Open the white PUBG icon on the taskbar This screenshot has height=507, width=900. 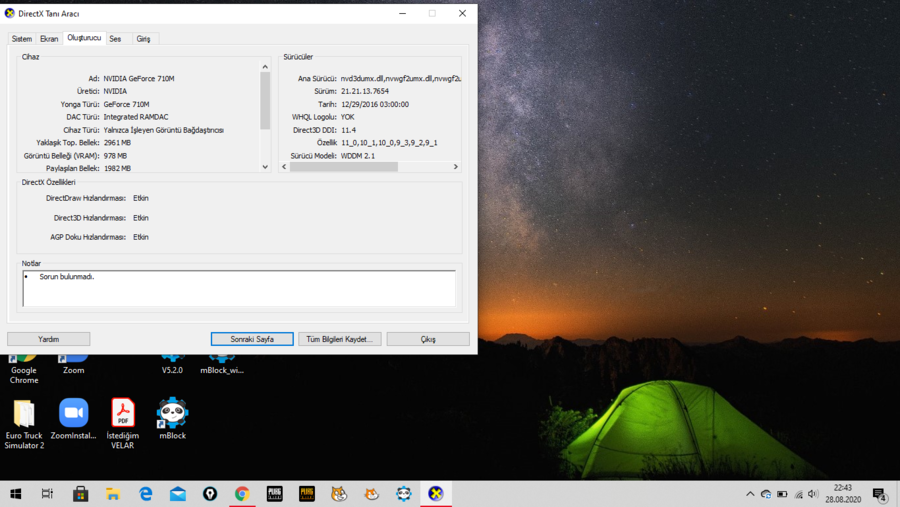point(274,494)
